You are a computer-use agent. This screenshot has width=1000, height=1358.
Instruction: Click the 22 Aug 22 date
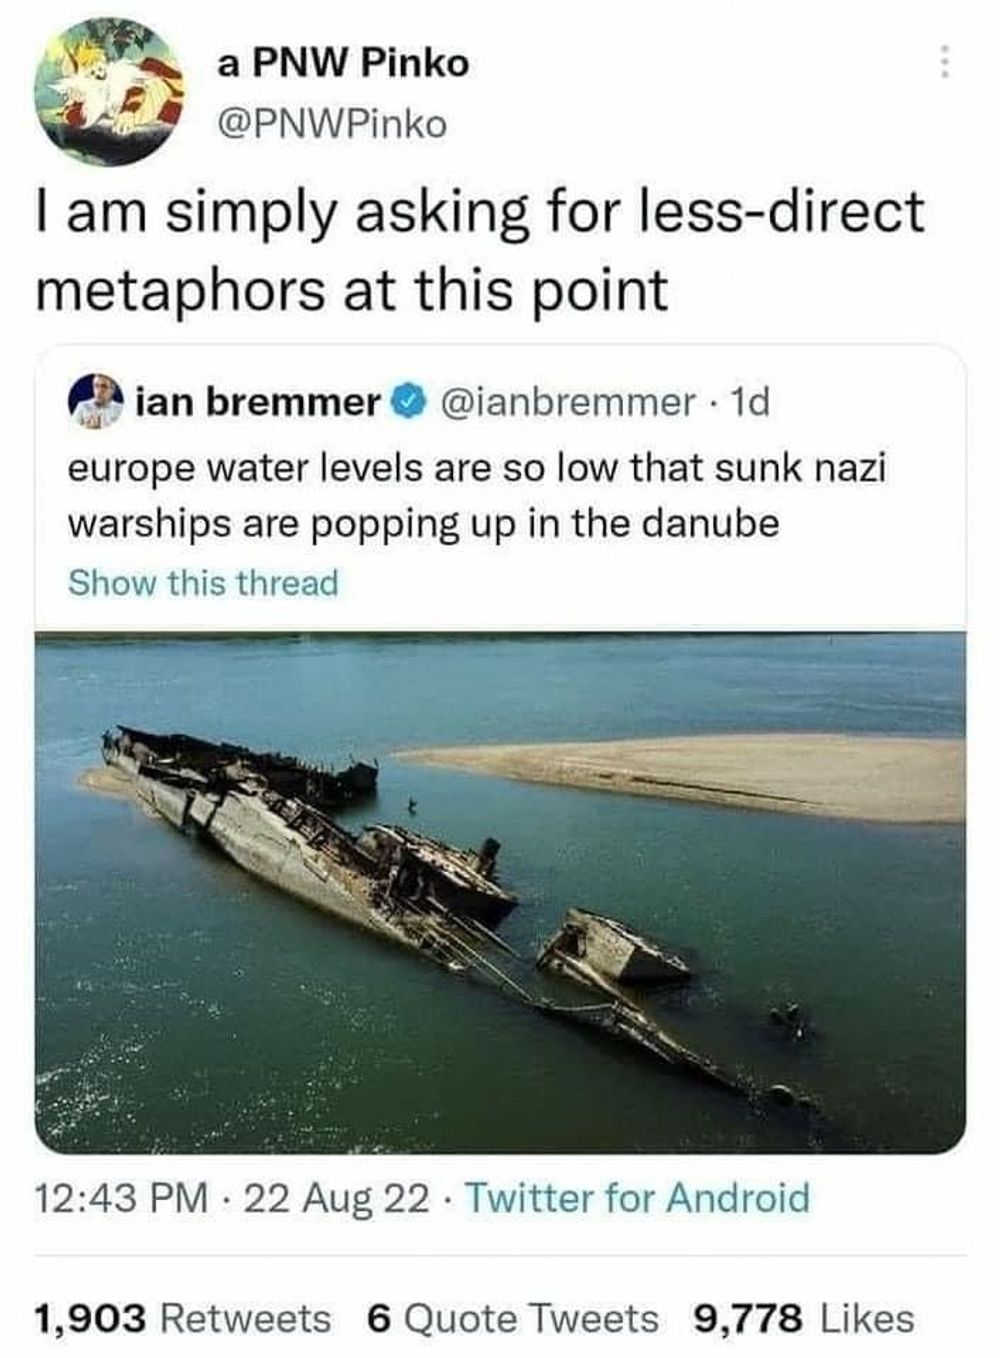point(337,1197)
